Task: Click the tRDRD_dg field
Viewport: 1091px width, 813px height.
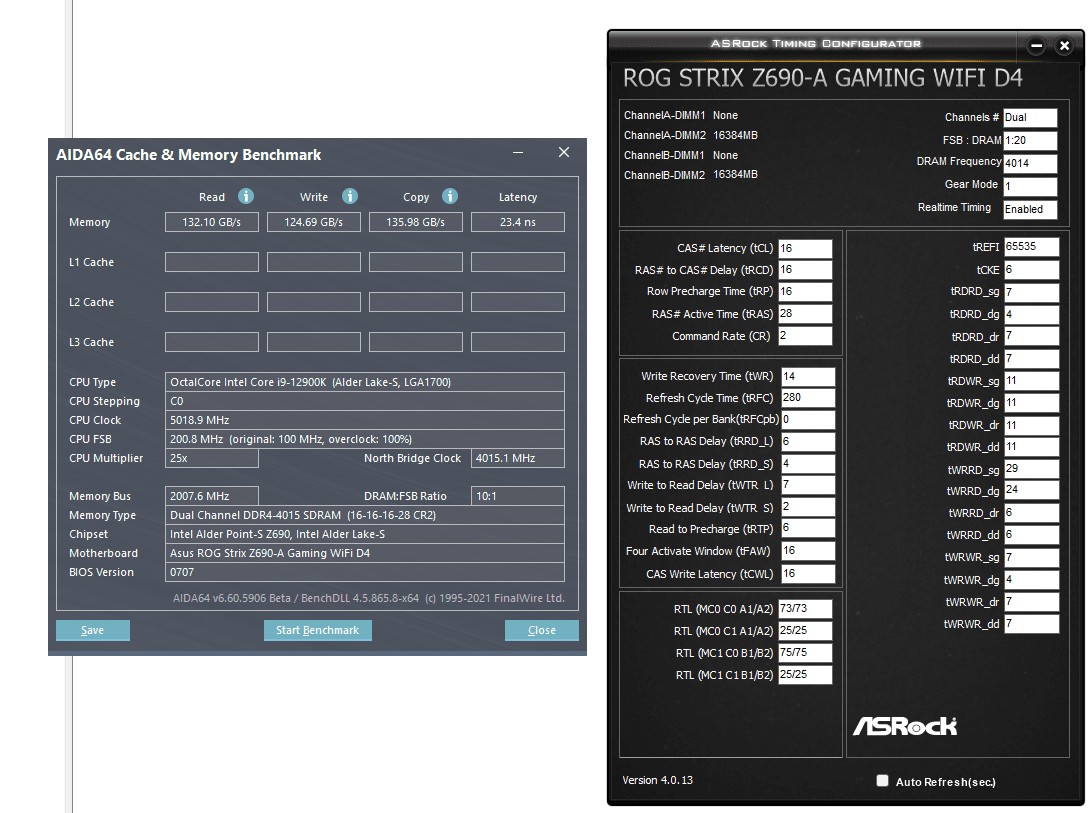Action: coord(1031,315)
